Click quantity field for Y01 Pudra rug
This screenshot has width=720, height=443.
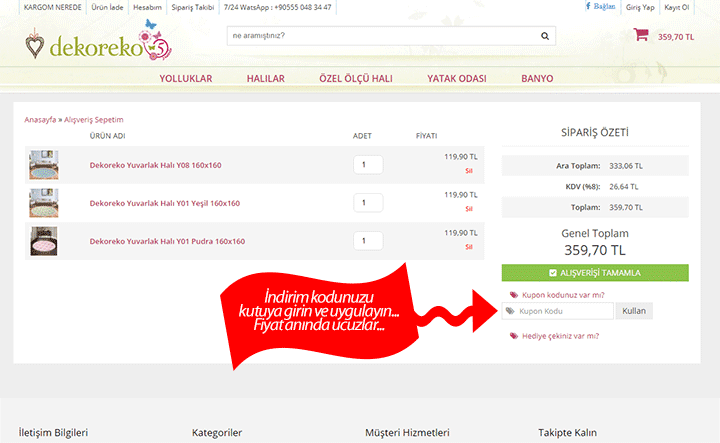point(368,241)
